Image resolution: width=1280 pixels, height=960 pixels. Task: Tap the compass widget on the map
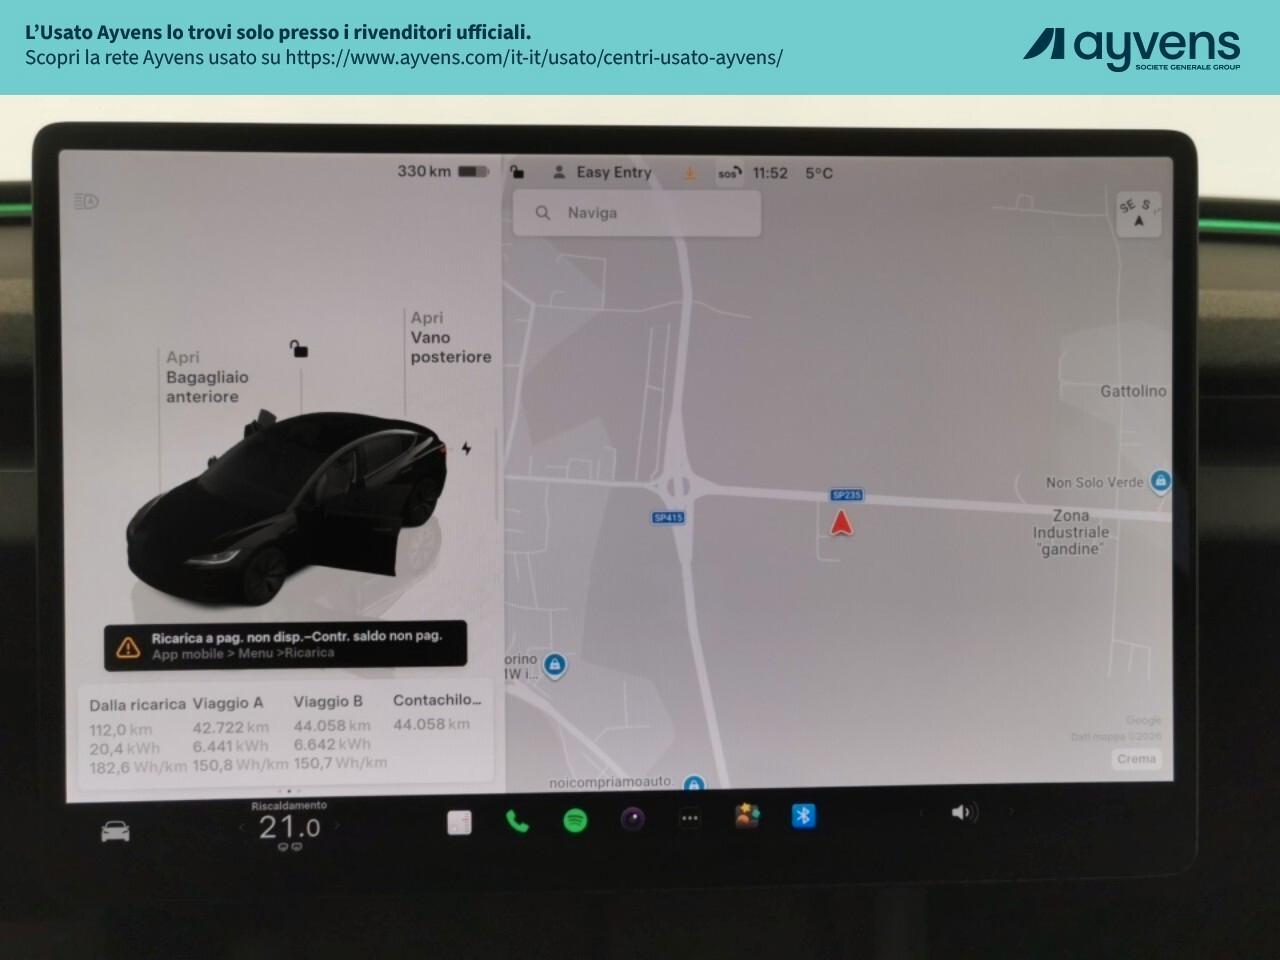coord(1138,213)
